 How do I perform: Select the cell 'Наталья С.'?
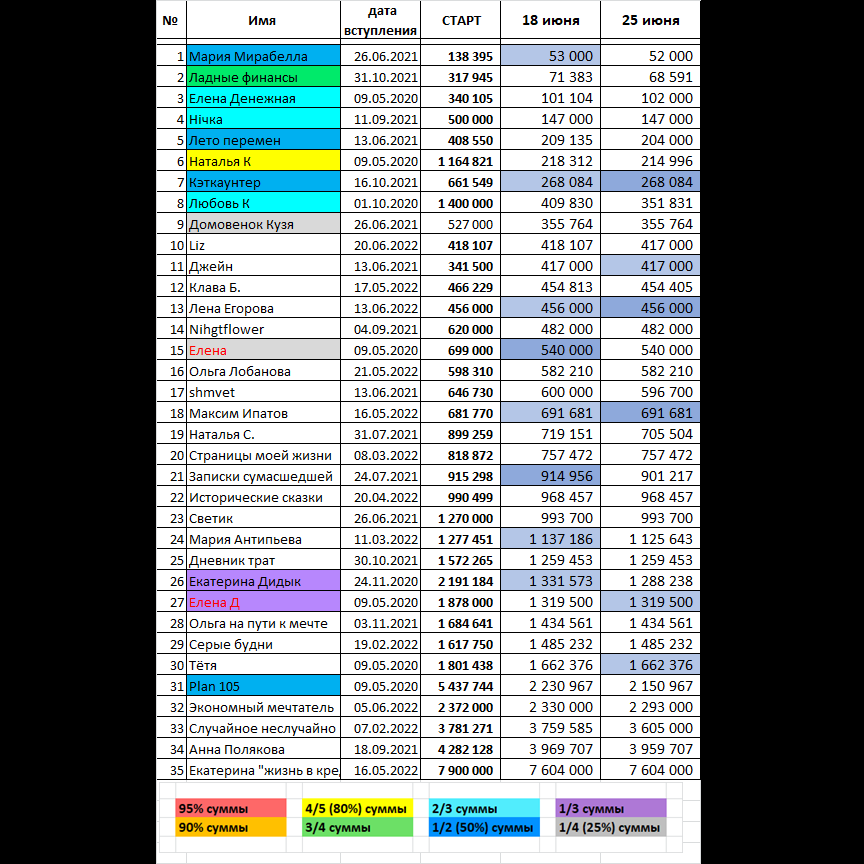[x=263, y=434]
